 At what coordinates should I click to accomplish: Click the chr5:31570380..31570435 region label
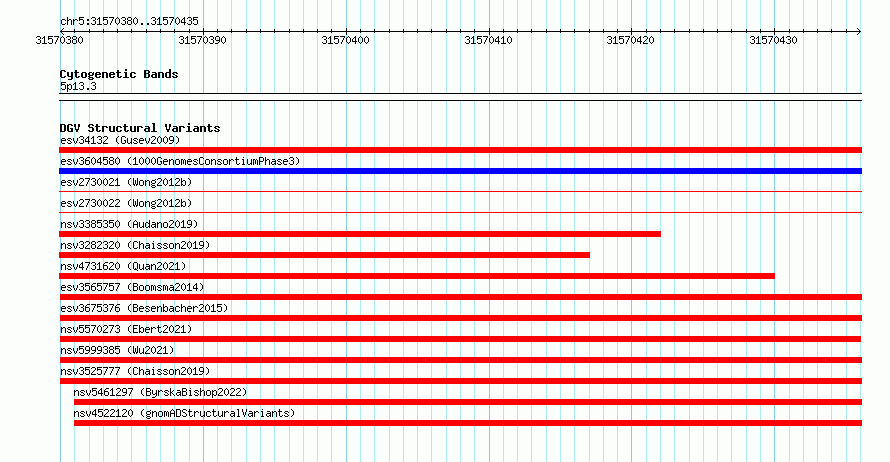129,21
